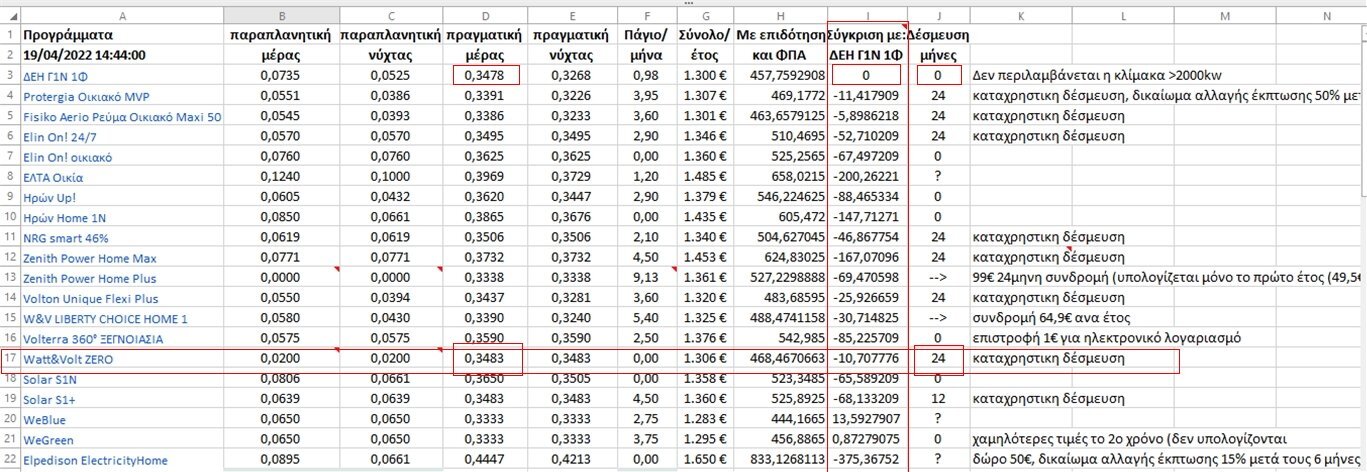Select the value 0,3478 in ΔΕΗ row

(x=485, y=75)
